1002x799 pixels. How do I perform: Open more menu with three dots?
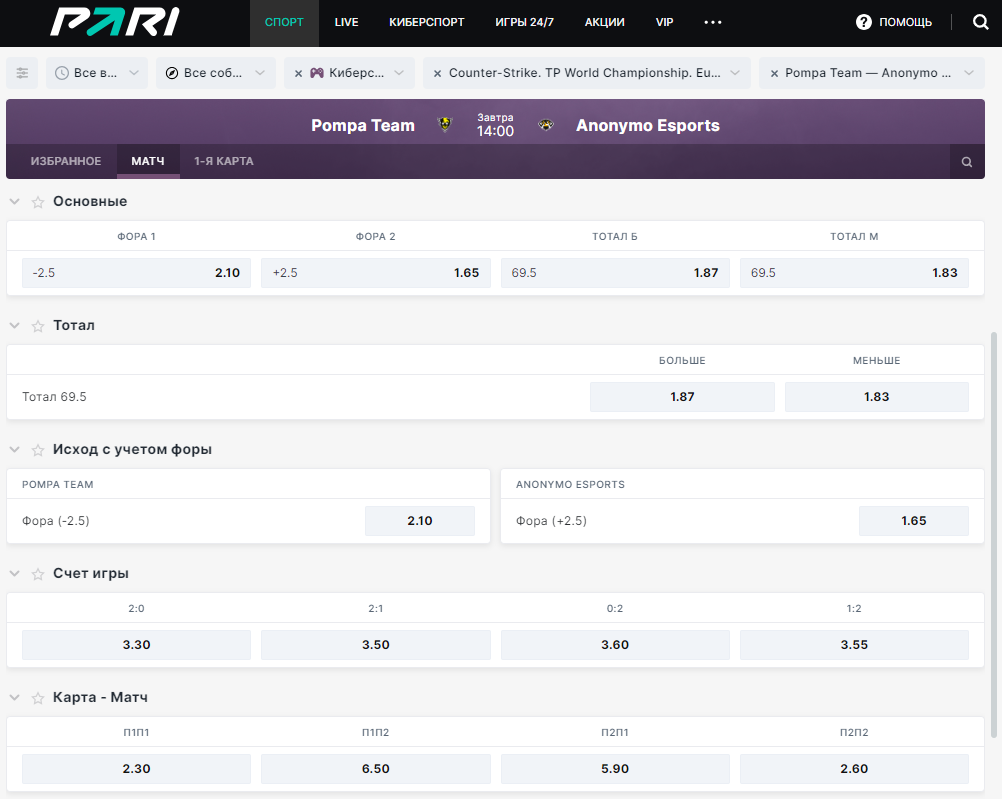click(x=713, y=22)
